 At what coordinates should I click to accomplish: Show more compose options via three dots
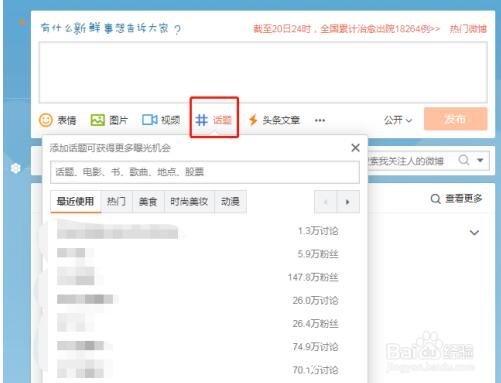[320, 120]
